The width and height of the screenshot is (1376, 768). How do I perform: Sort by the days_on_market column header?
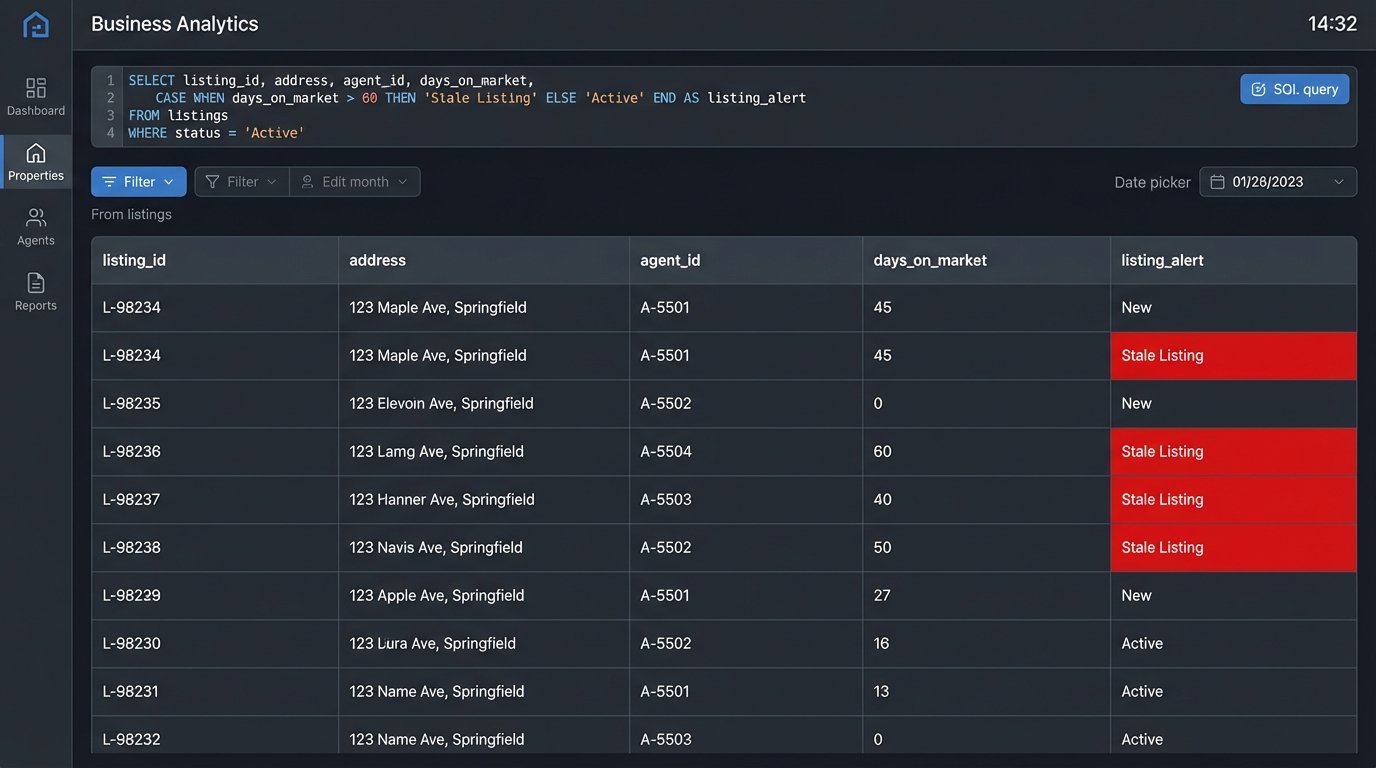pos(930,259)
